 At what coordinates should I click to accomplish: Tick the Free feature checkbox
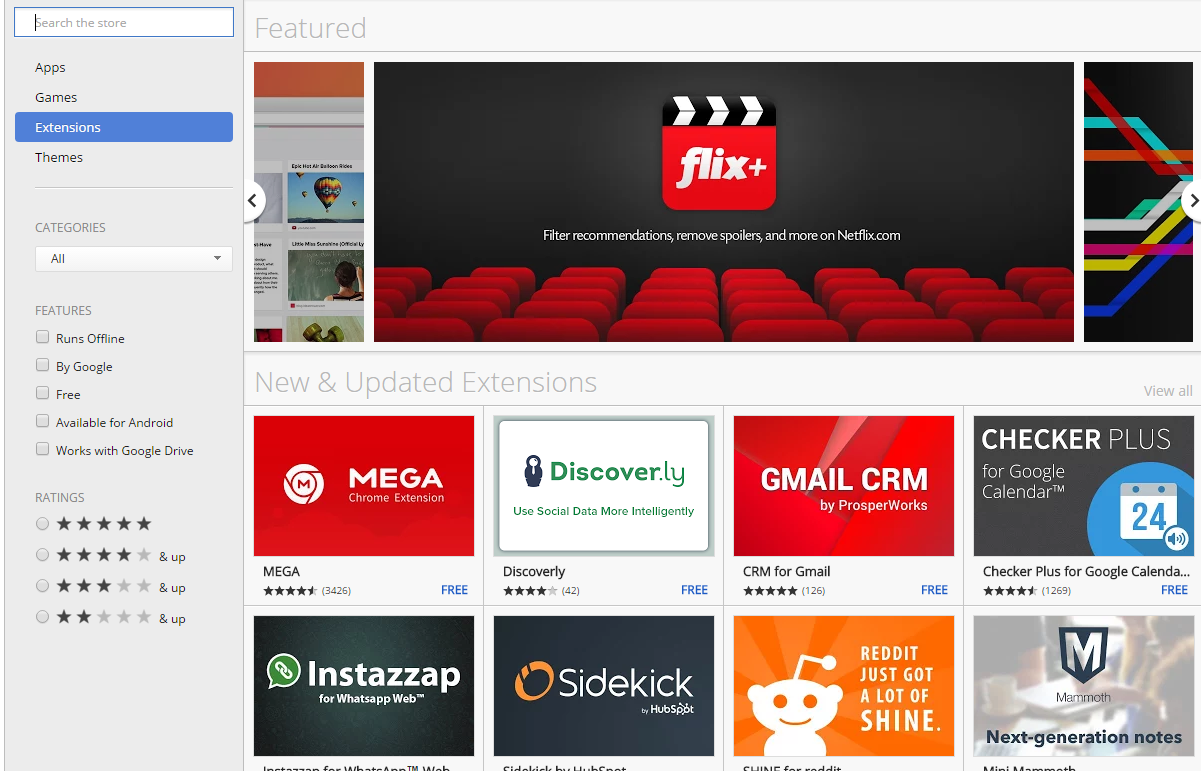[x=42, y=393]
